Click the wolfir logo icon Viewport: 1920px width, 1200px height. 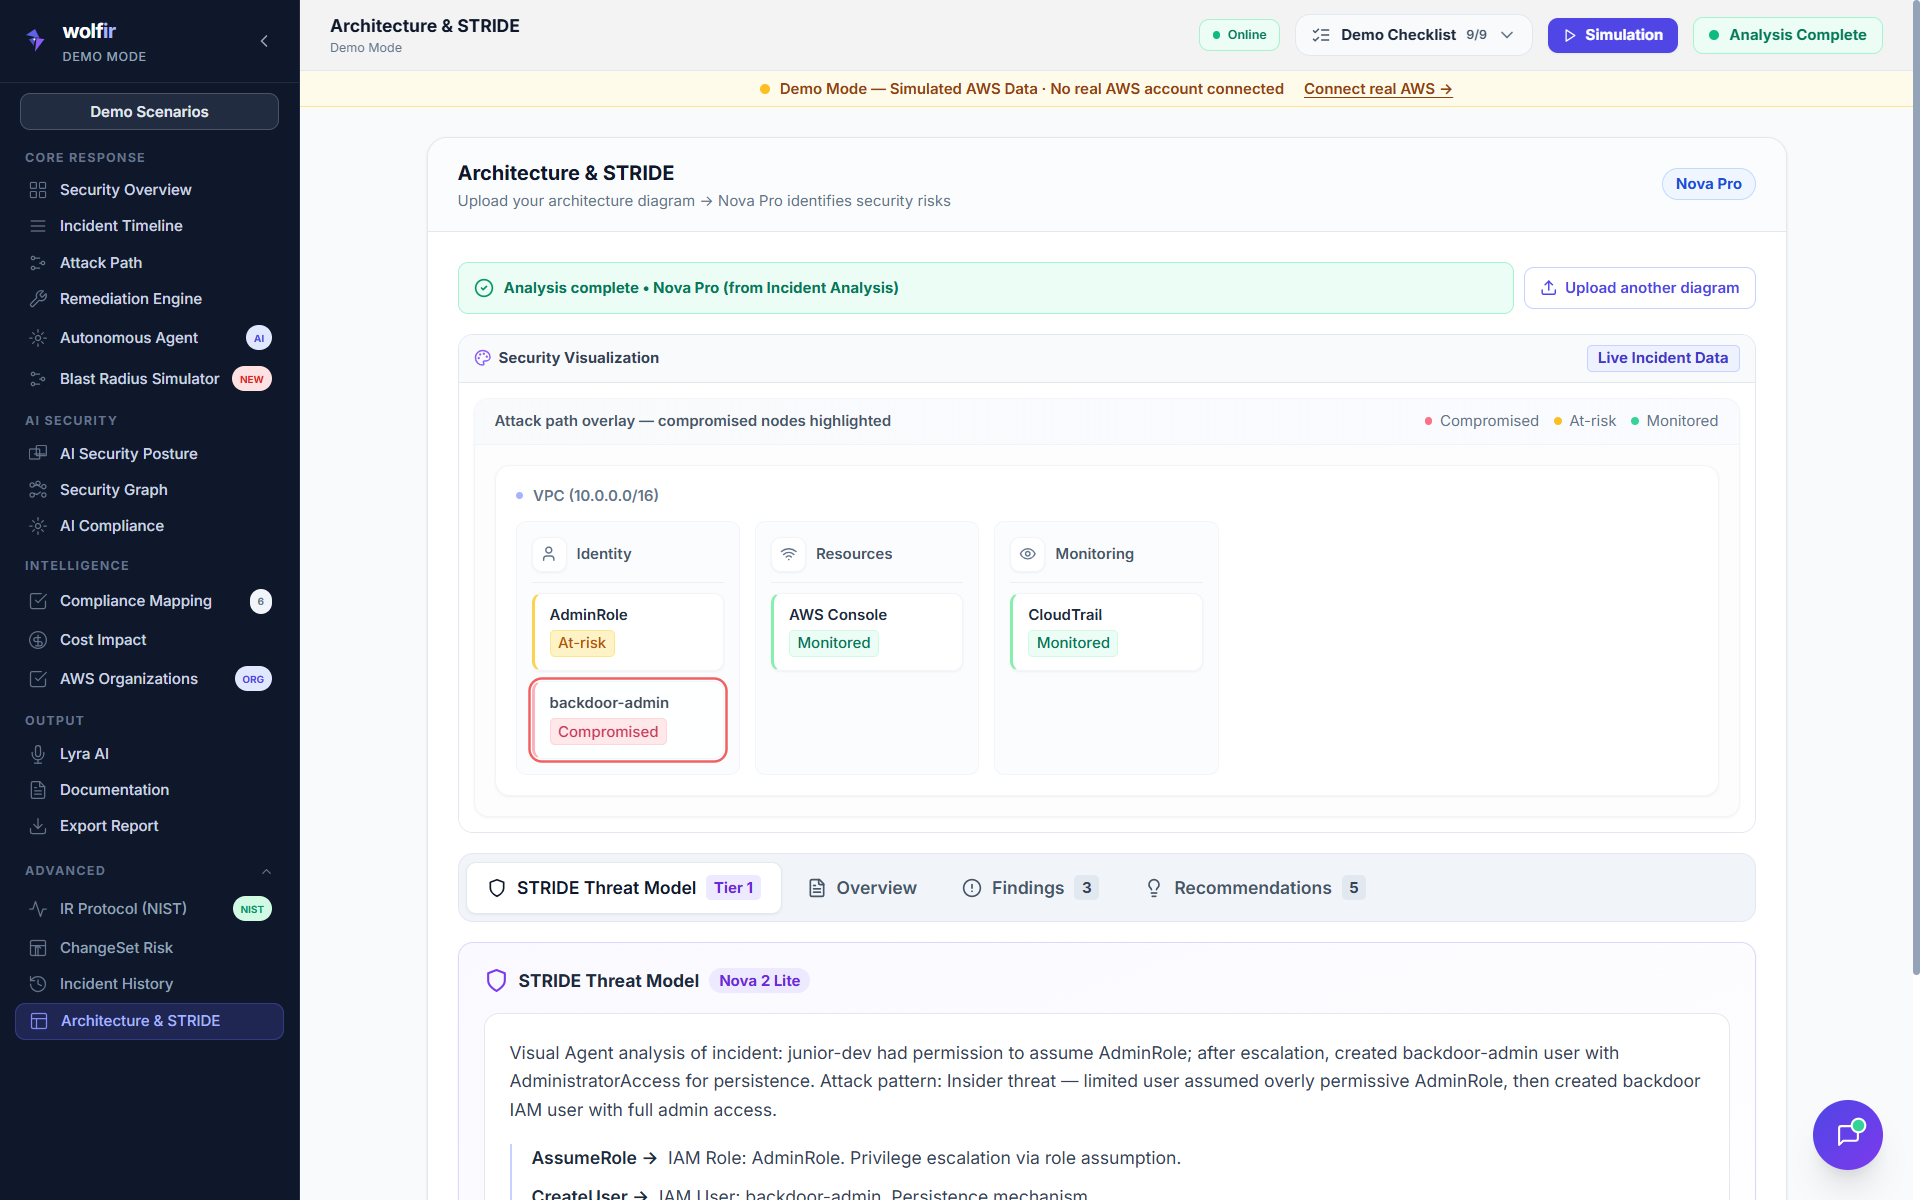pyautogui.click(x=36, y=40)
